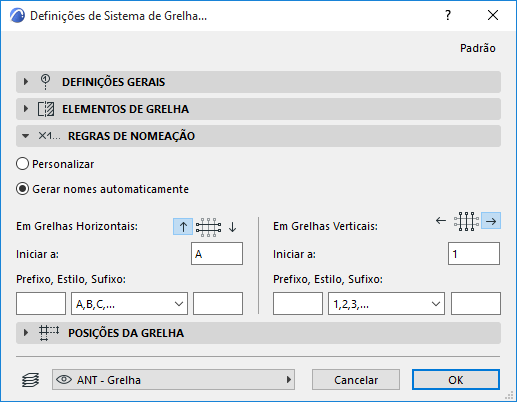Click the Archicad logo in title bar

click(17, 16)
